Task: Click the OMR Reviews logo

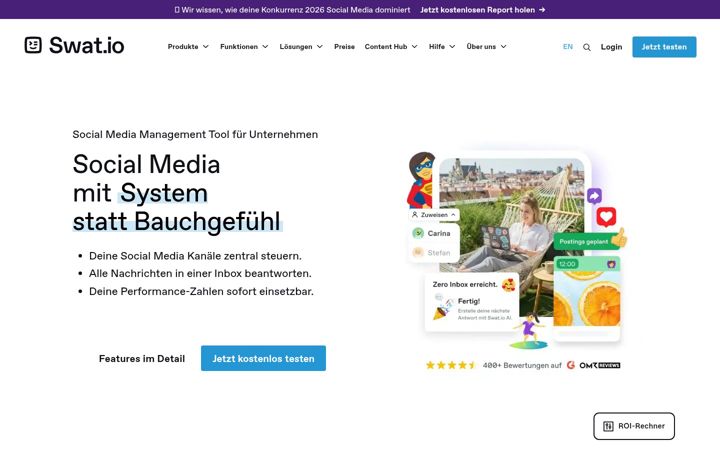Action: pos(600,366)
